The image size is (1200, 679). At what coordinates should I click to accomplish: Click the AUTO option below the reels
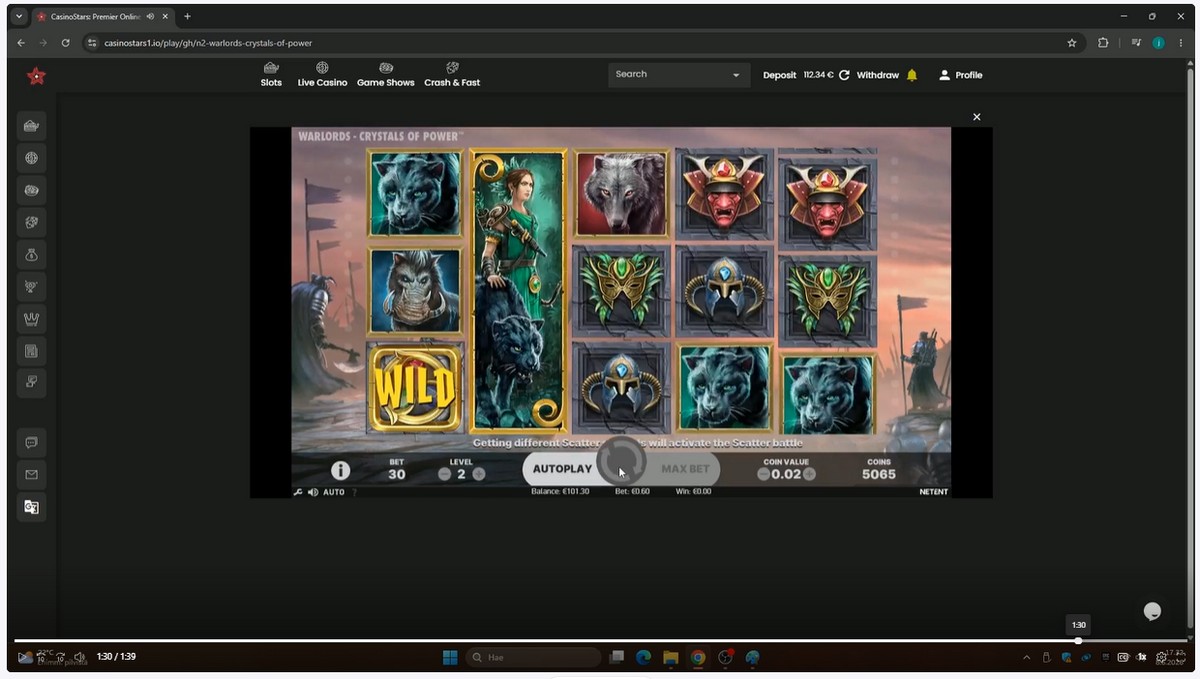tap(333, 492)
